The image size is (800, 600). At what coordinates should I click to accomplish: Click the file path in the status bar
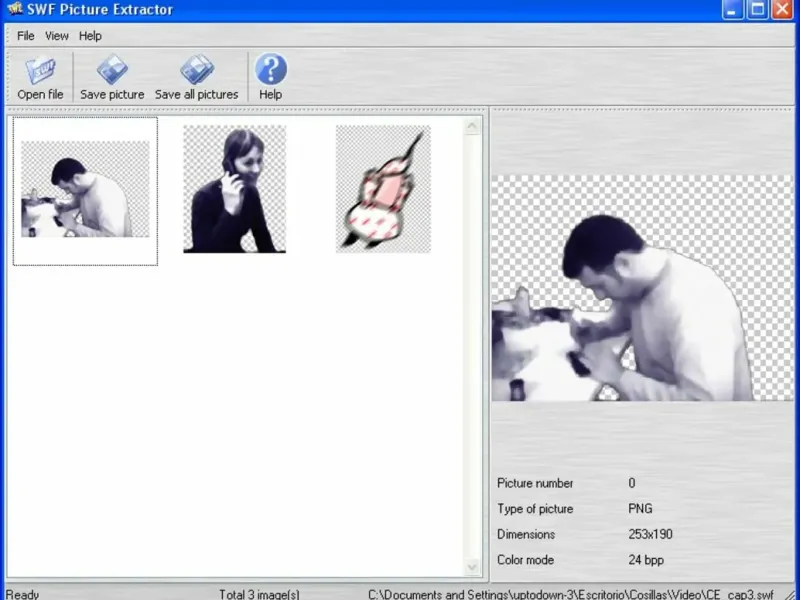[x=570, y=594]
